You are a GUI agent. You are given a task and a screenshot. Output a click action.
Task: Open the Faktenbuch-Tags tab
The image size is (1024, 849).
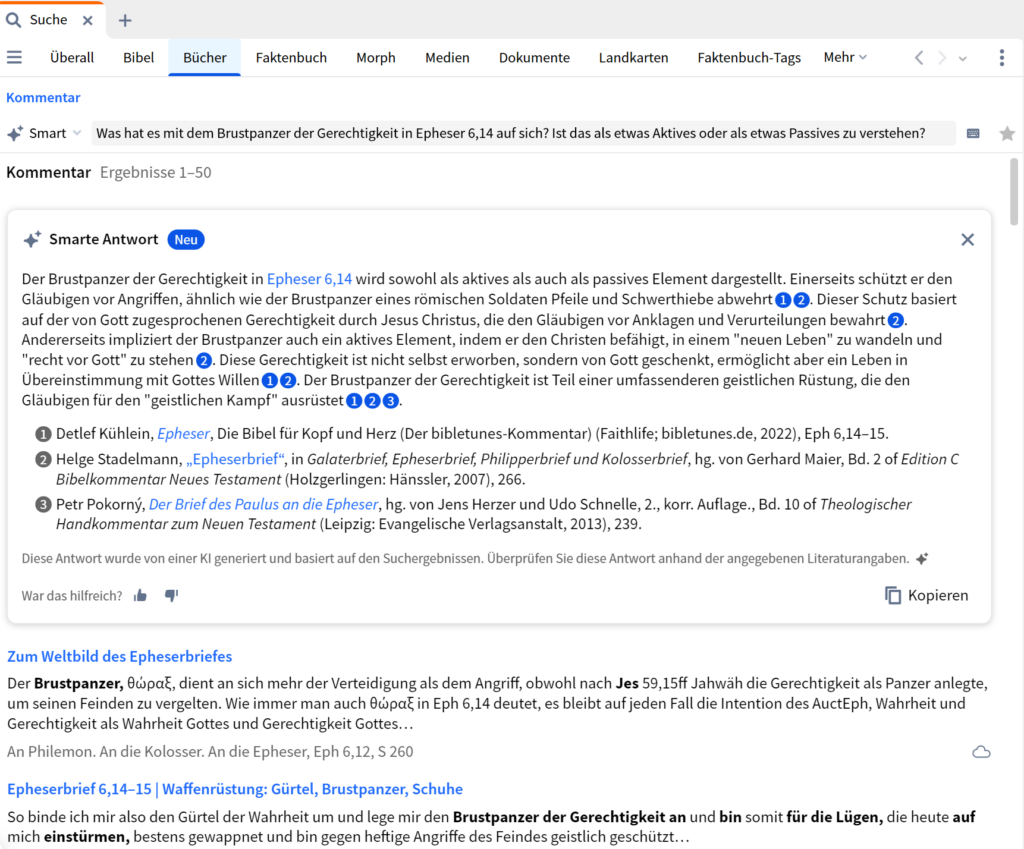tap(749, 57)
